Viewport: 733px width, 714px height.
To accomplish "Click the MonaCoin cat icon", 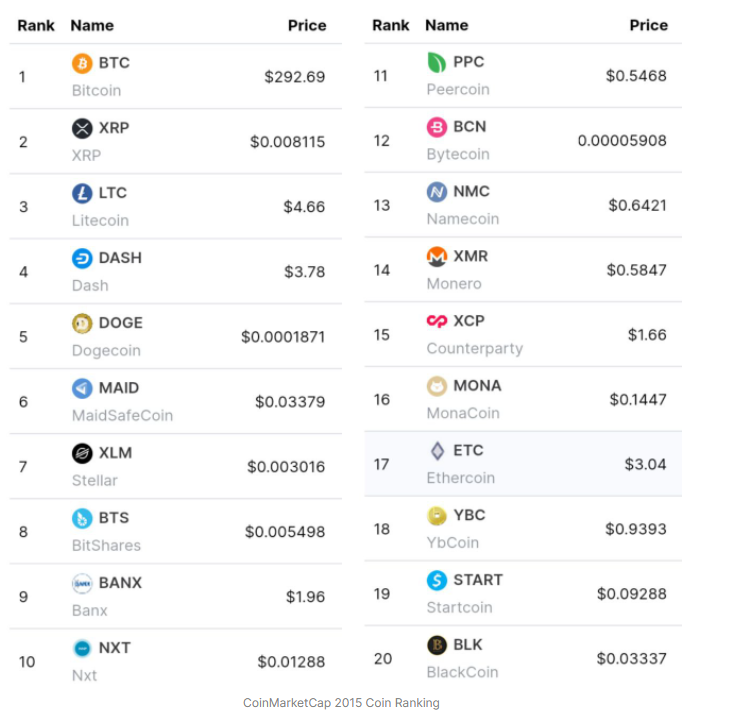I will coord(437,386).
